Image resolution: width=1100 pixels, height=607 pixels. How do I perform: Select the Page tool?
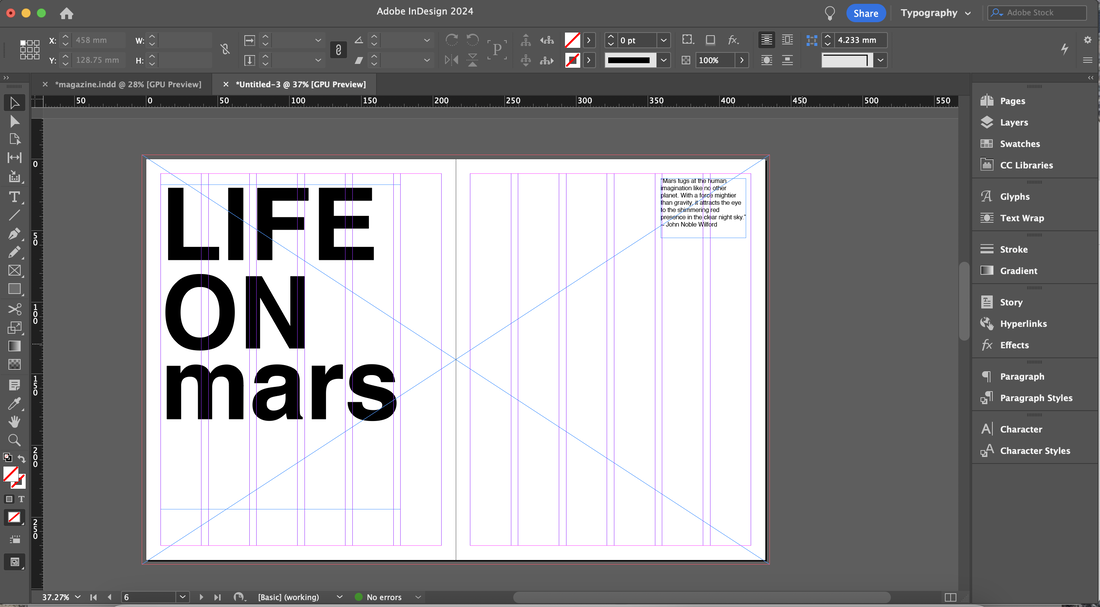tap(14, 140)
